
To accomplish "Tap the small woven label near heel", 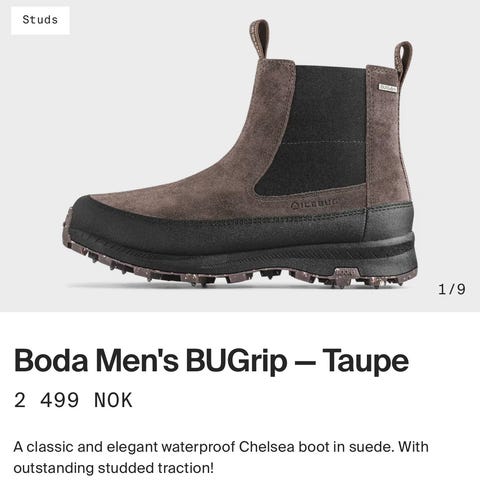I will click(x=388, y=88).
